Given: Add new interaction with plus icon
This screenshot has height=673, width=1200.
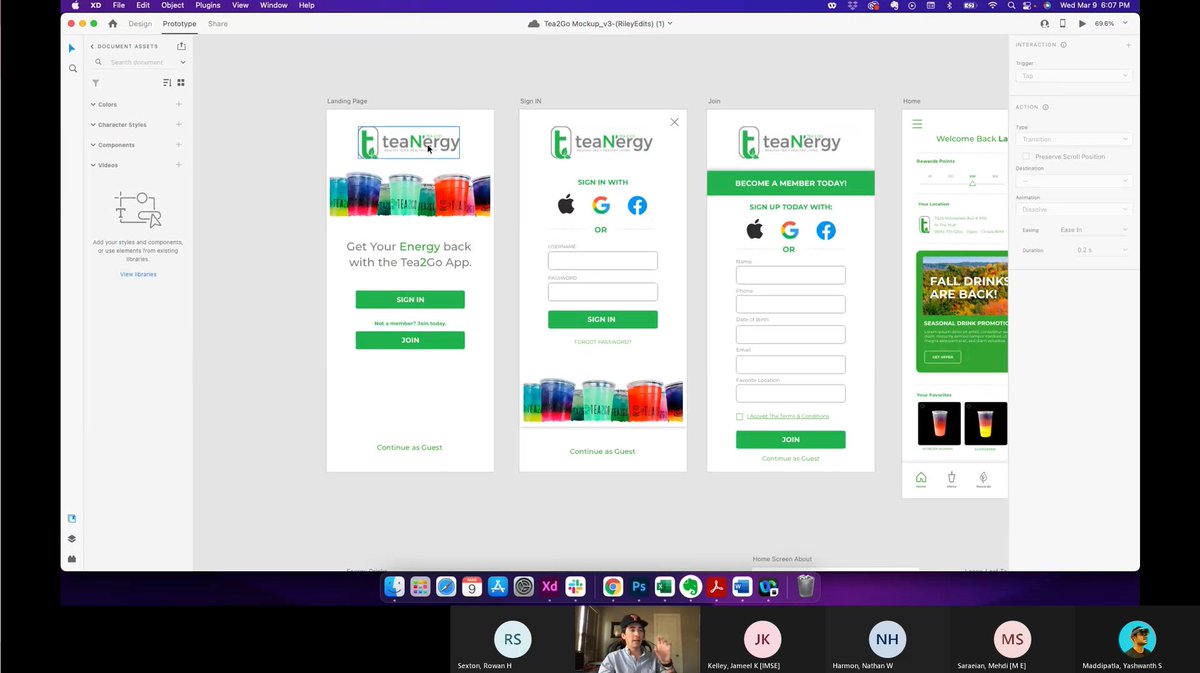Looking at the screenshot, I should 1128,45.
